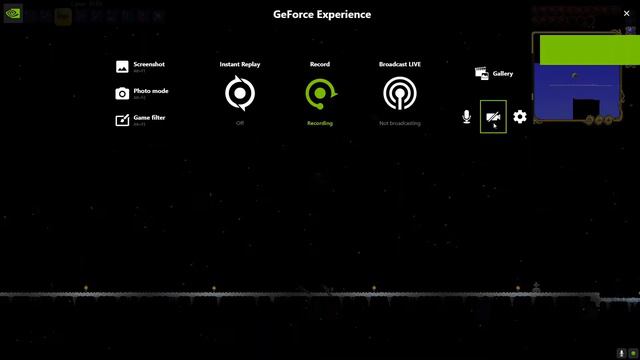Open the Game filter icon
This screenshot has height=360, width=640.
(122, 120)
